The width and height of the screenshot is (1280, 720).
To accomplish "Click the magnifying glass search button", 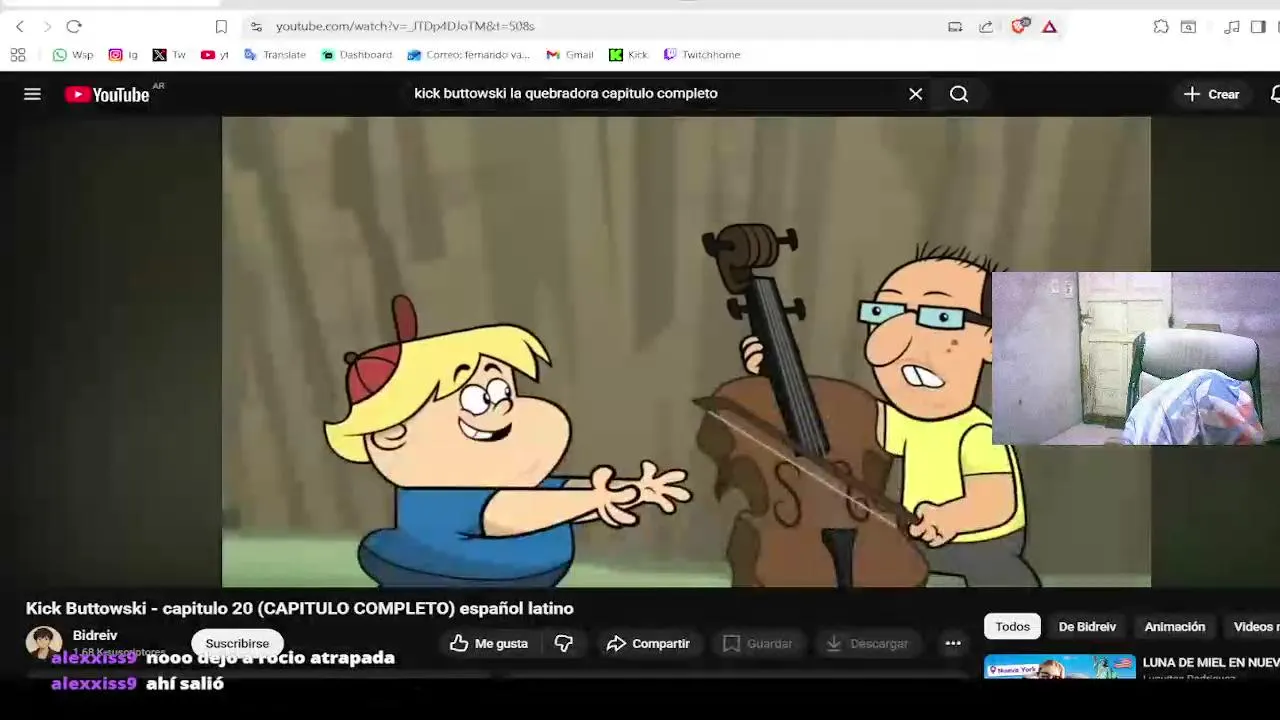I will tap(959, 94).
